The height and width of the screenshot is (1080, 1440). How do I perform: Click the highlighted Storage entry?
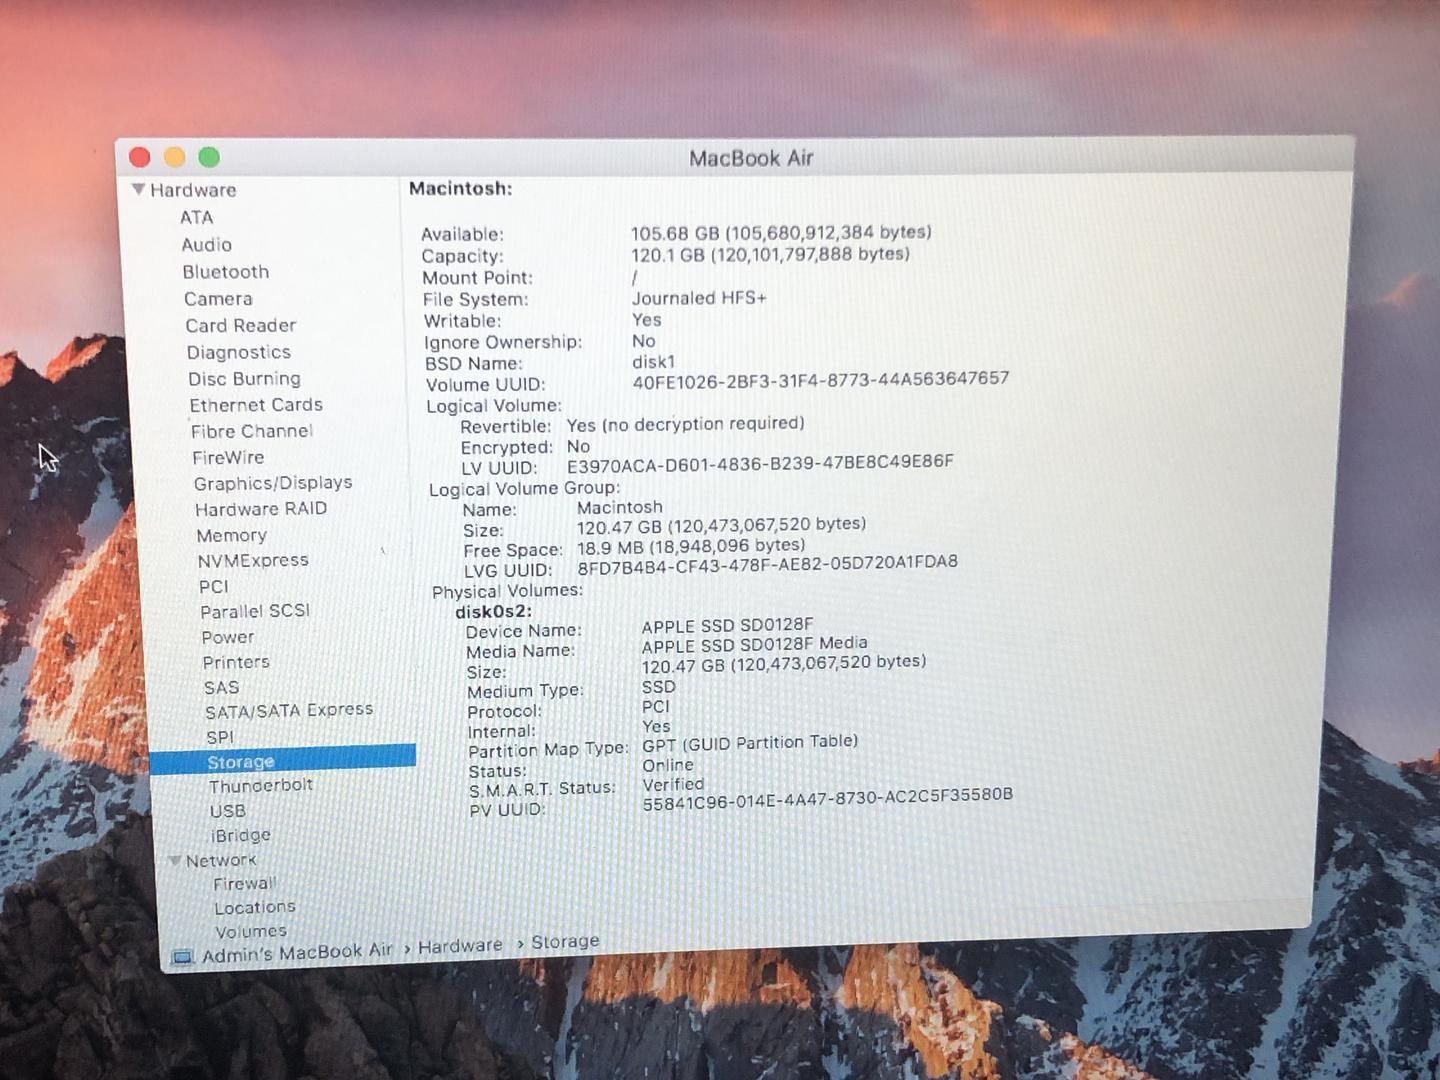point(282,760)
